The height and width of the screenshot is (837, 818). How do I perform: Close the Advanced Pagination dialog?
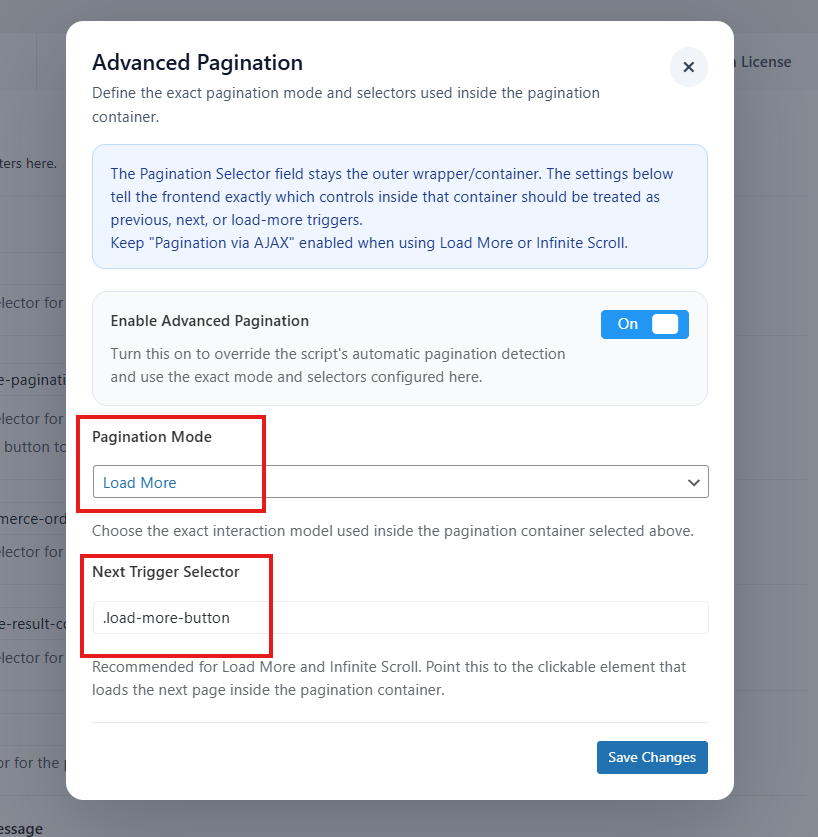click(x=688, y=67)
